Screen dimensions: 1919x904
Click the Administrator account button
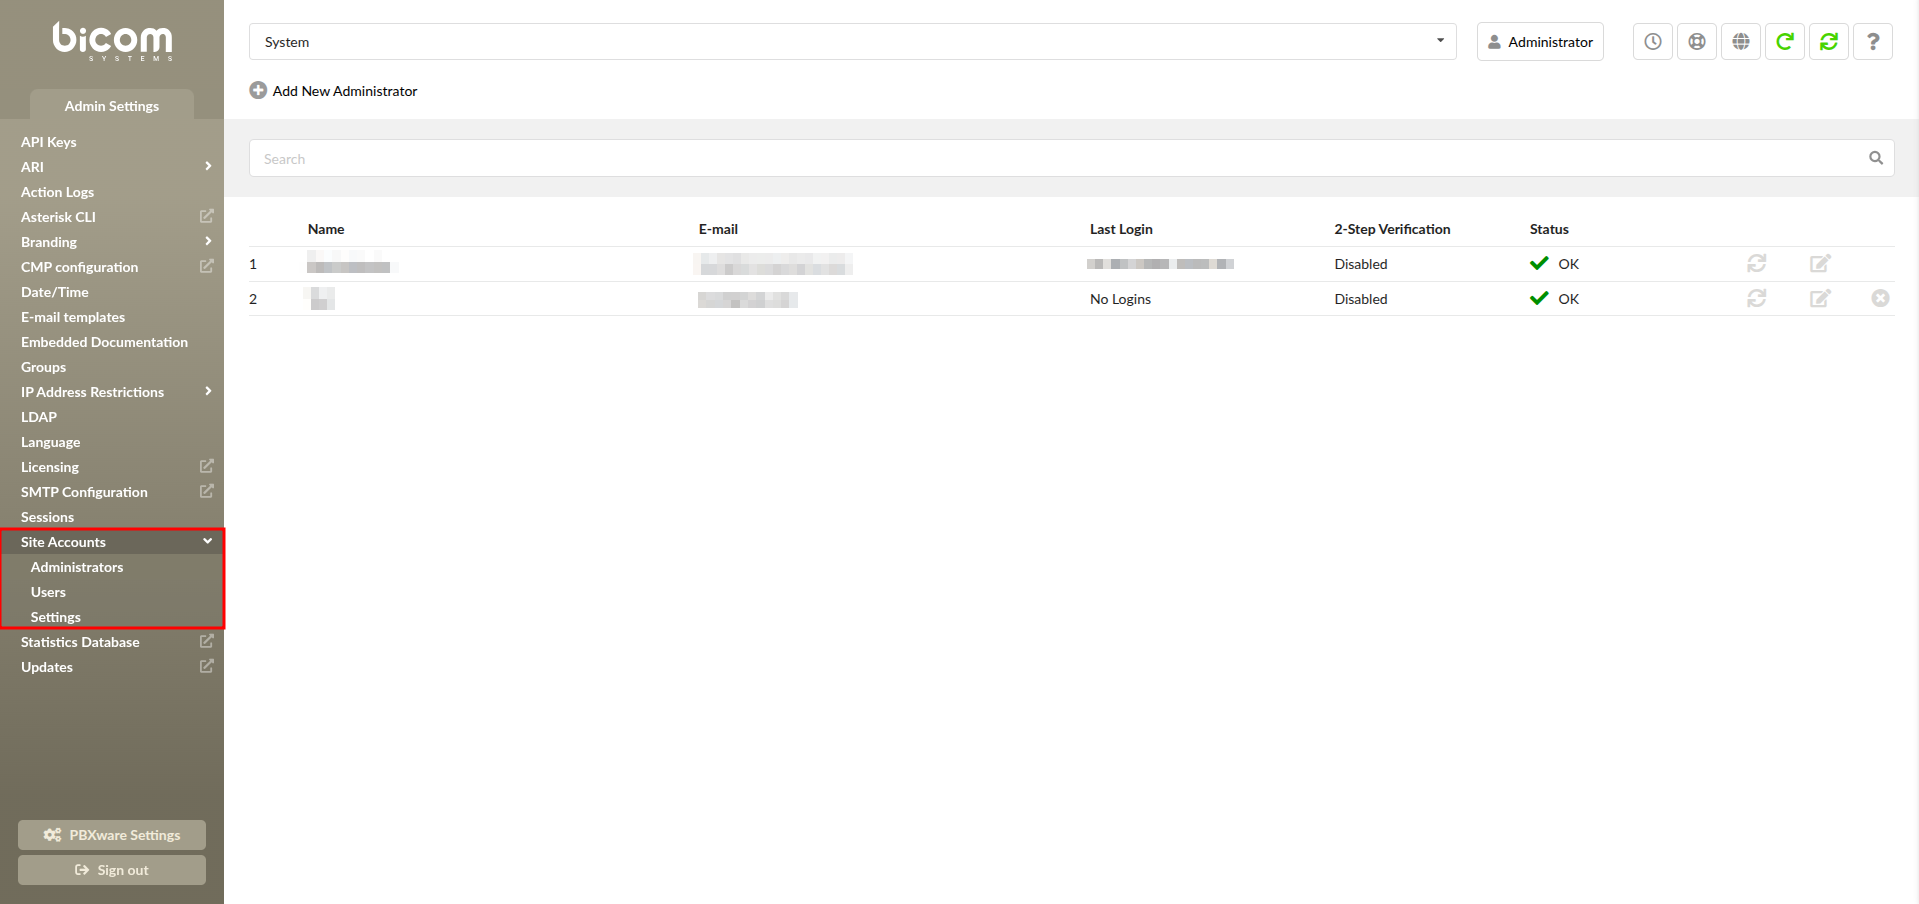(x=1540, y=42)
